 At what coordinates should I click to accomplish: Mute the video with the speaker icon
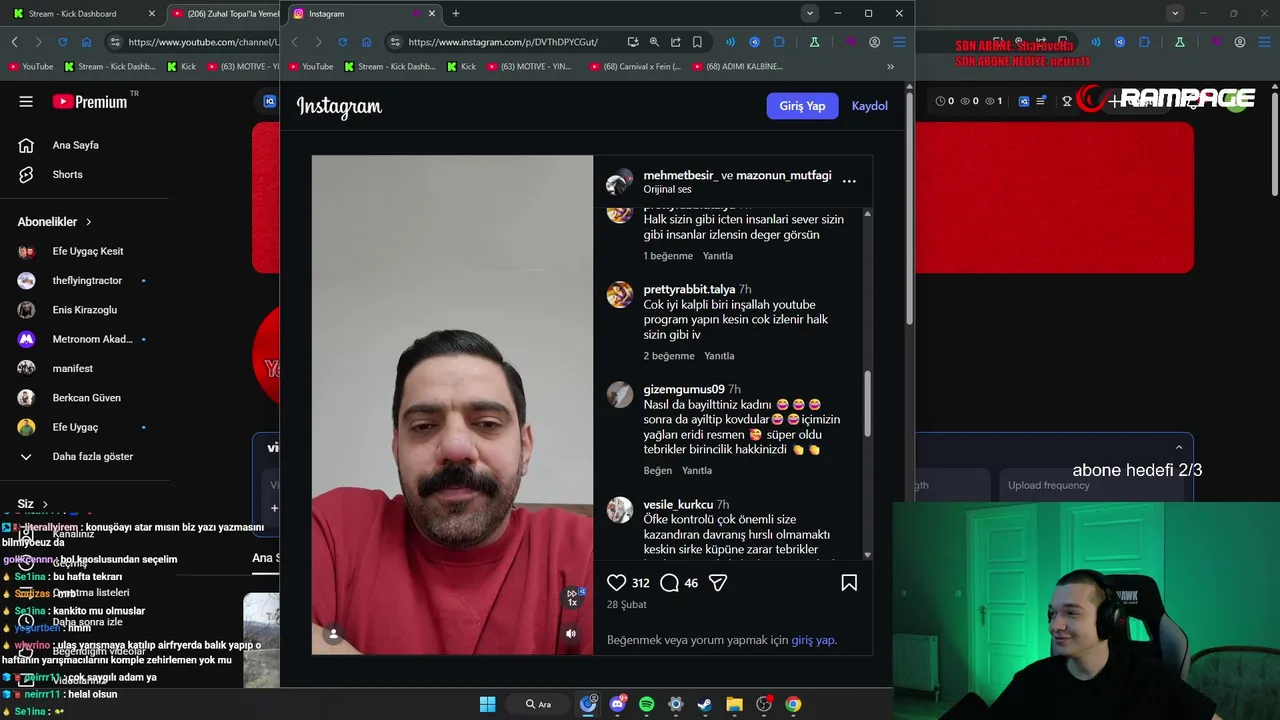pos(571,633)
